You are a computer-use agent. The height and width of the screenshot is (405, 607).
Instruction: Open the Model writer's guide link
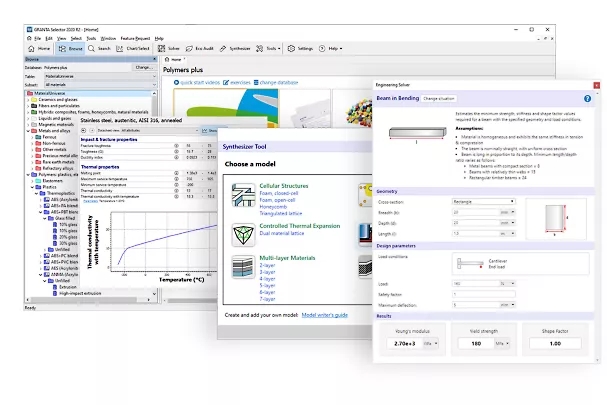(324, 315)
